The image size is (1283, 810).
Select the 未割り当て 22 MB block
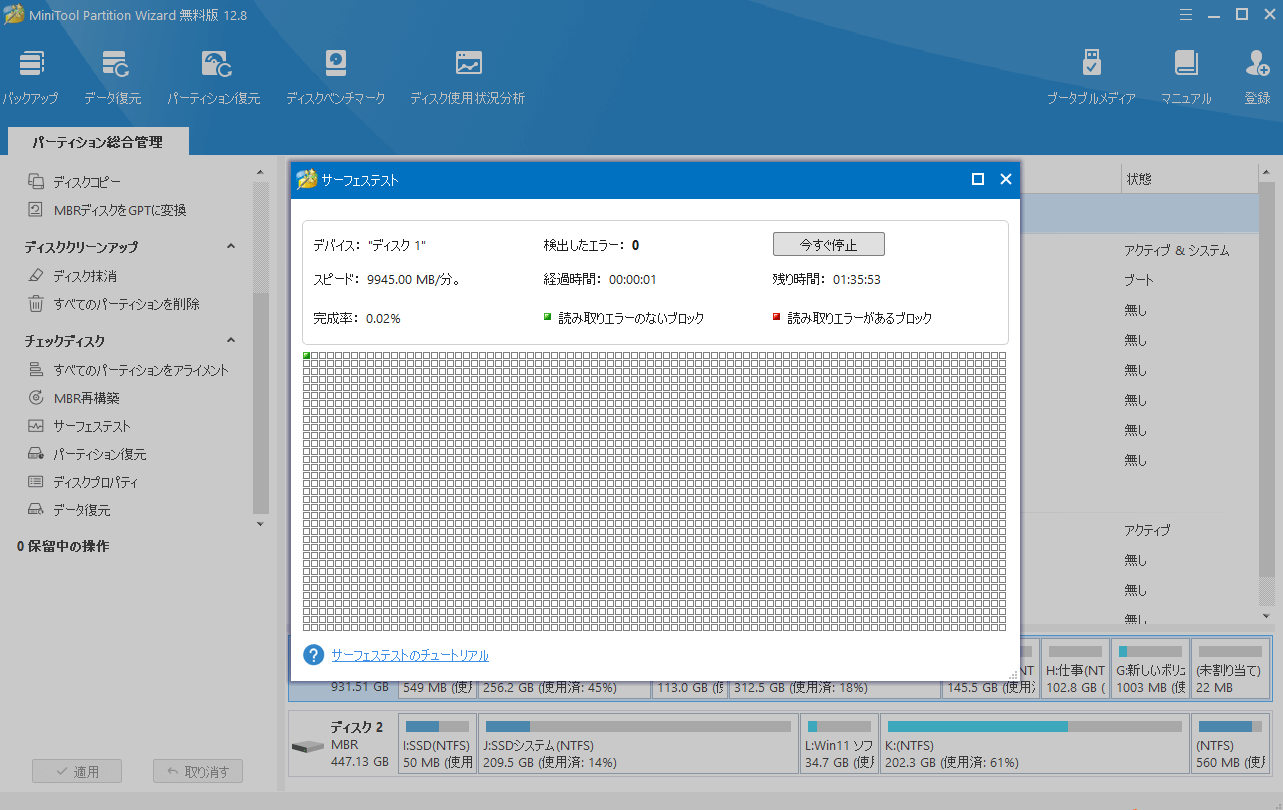[x=1230, y=668]
